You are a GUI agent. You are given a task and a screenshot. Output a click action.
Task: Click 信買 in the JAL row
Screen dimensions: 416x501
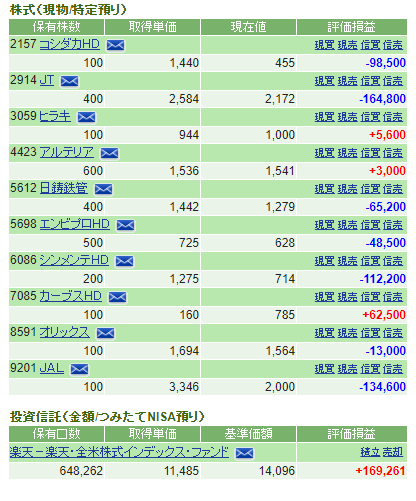370,369
